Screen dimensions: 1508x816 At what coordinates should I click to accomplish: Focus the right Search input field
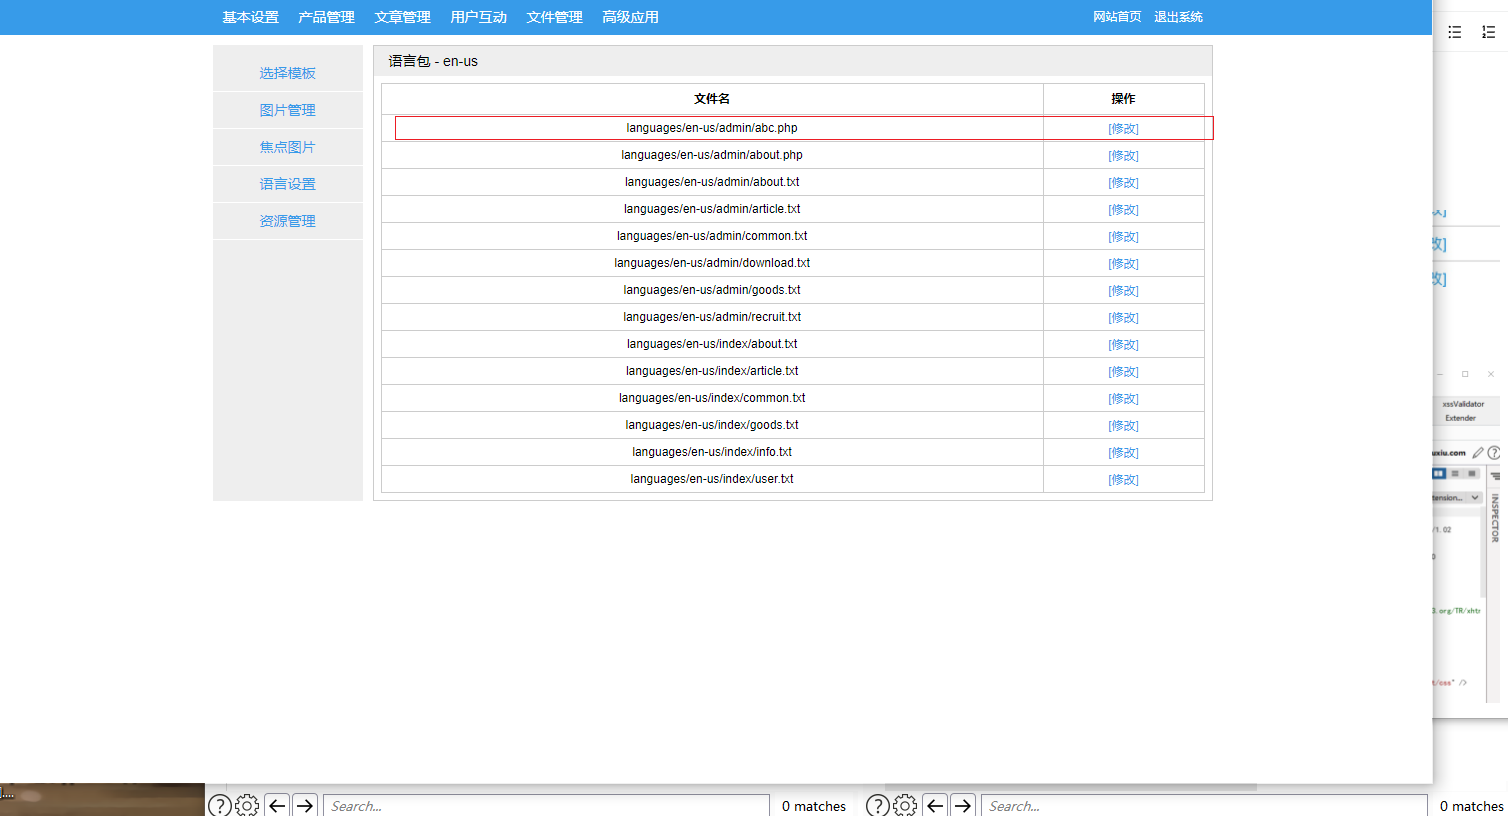(x=1204, y=806)
